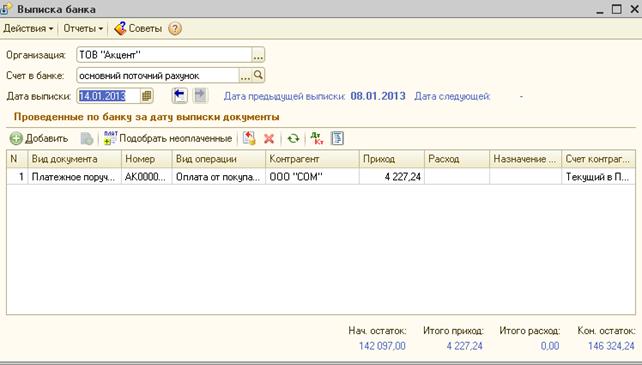642x365 pixels.
Task: Minimize the Выписка банка window
Action: coord(600,10)
